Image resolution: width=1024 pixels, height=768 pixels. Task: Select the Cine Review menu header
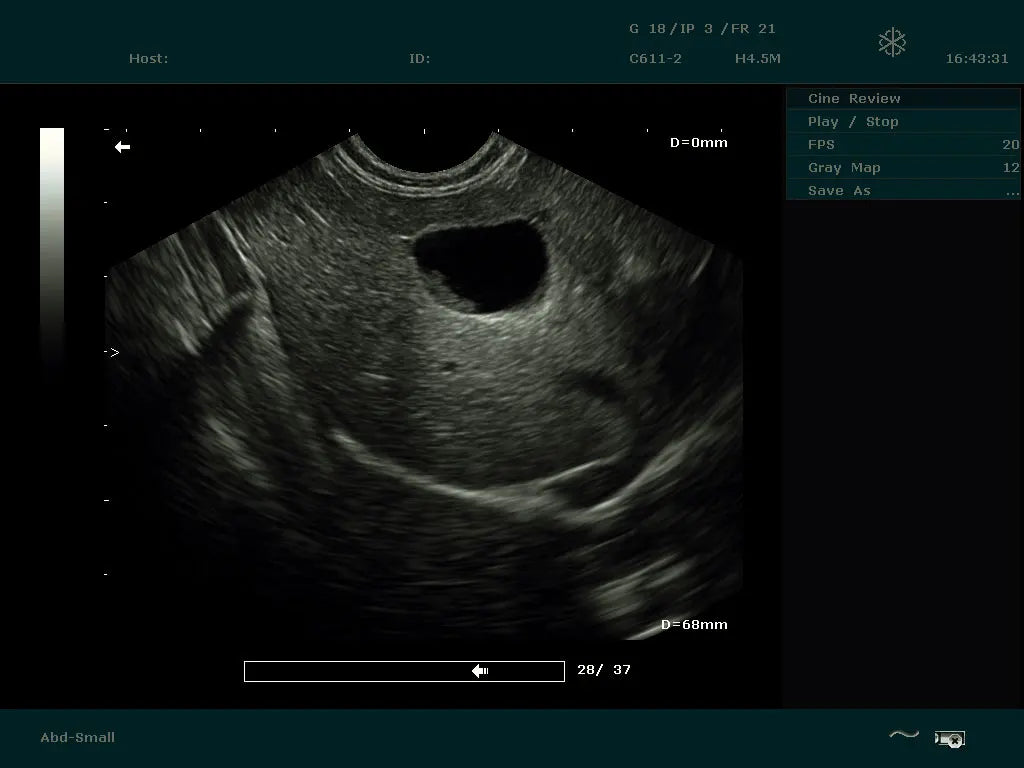[x=854, y=98]
